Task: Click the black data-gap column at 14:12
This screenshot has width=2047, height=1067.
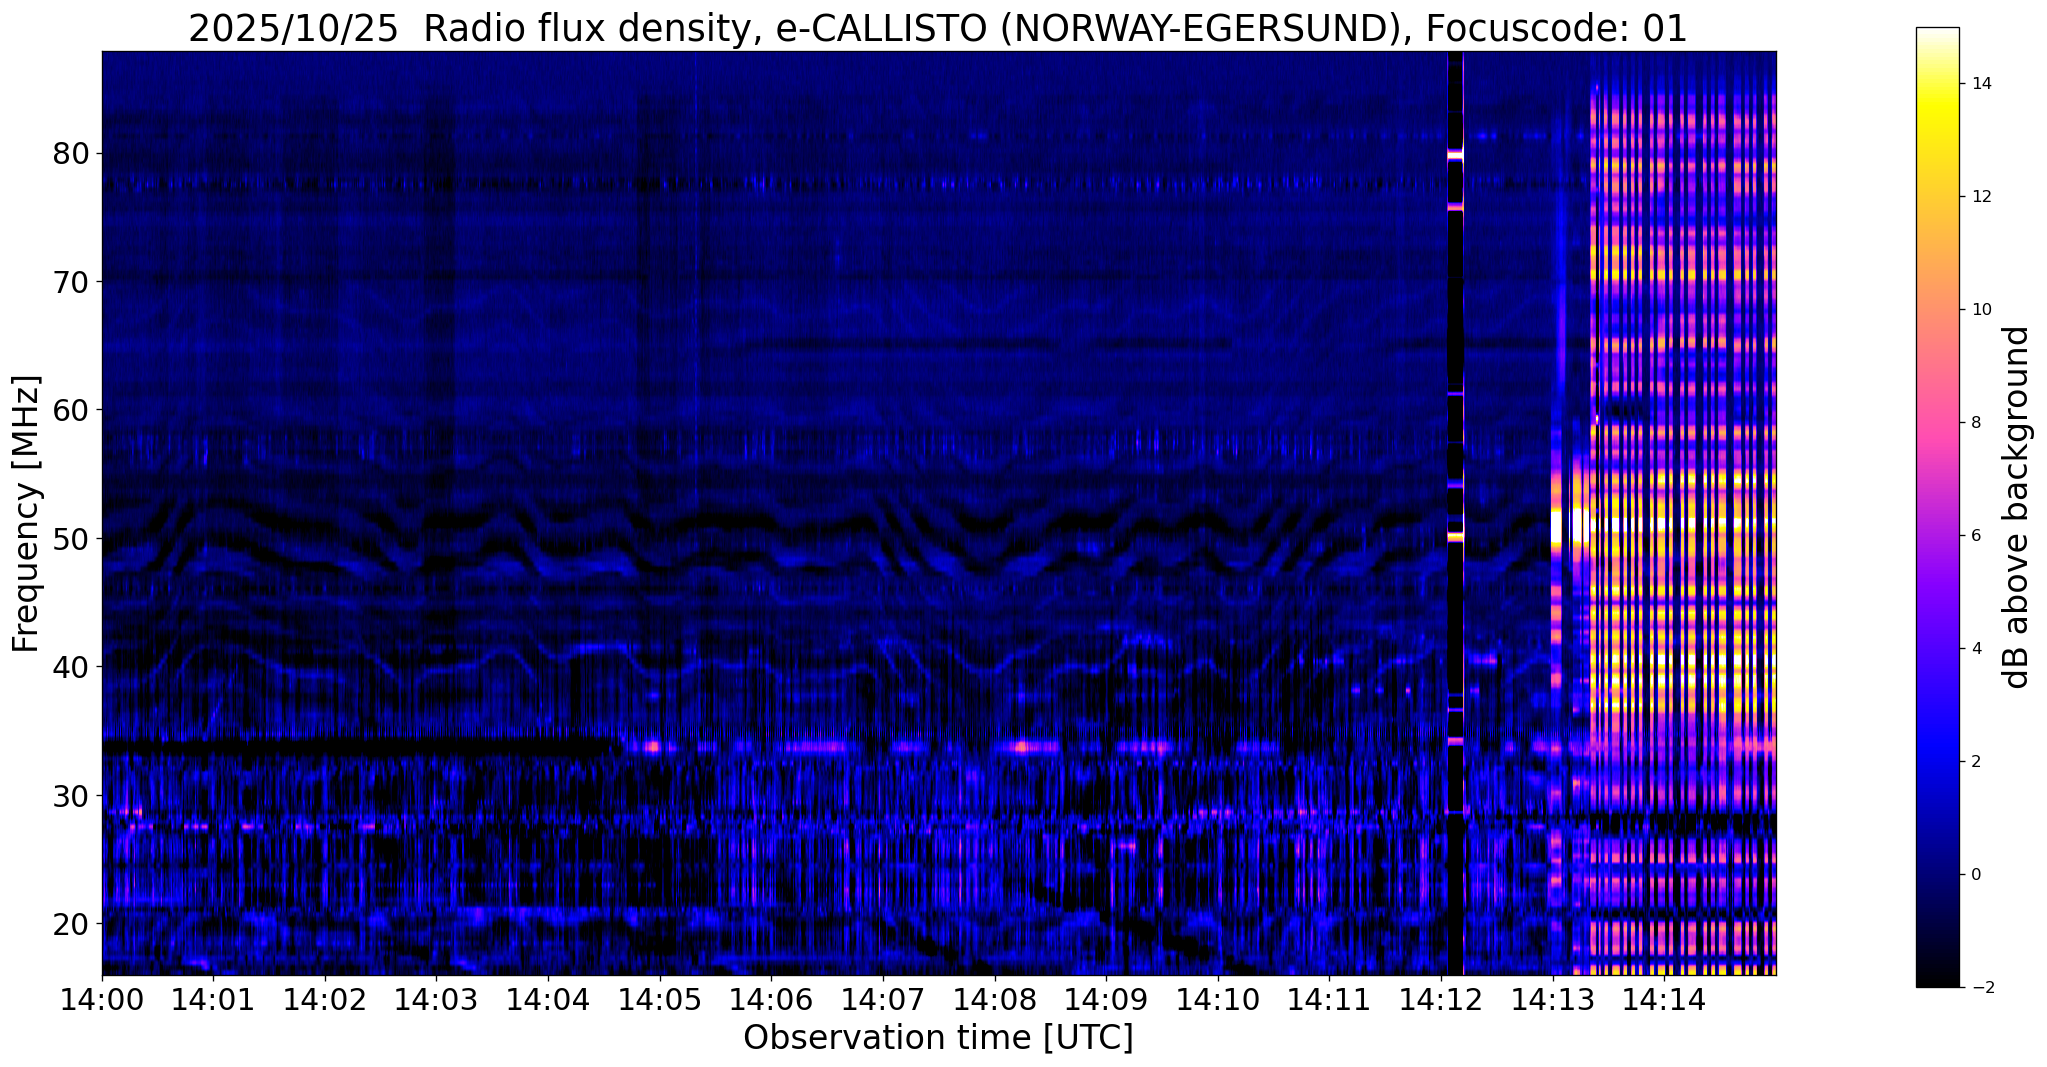Action: [x=1455, y=513]
